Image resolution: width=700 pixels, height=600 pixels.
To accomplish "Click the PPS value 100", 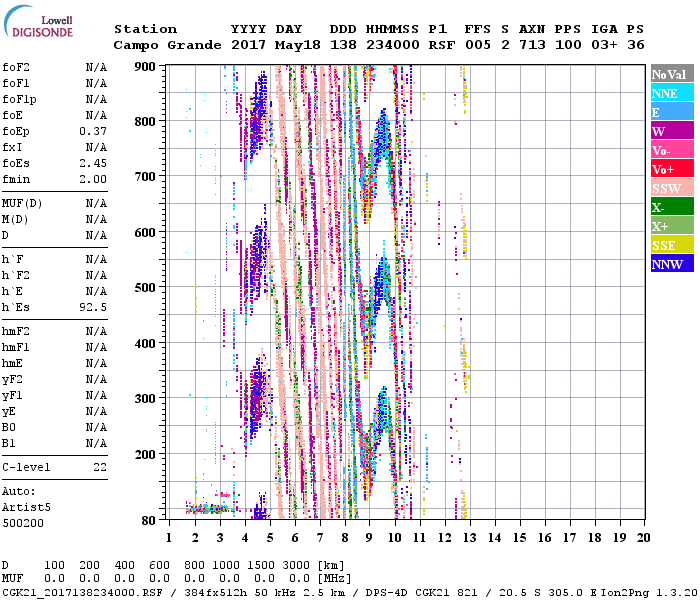I will 568,45.
